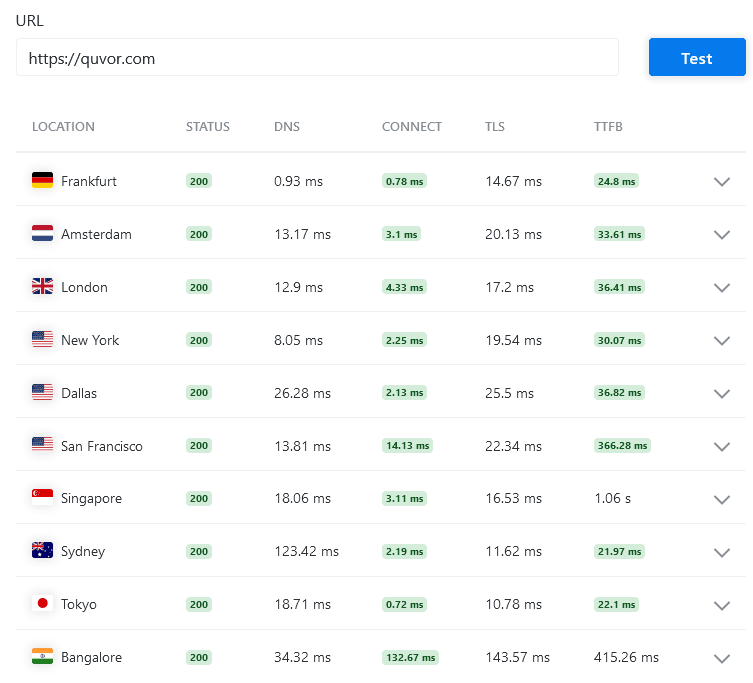This screenshot has width=753, height=683.
Task: Click the Germany flag beside Frankfurt
Action: point(42,180)
